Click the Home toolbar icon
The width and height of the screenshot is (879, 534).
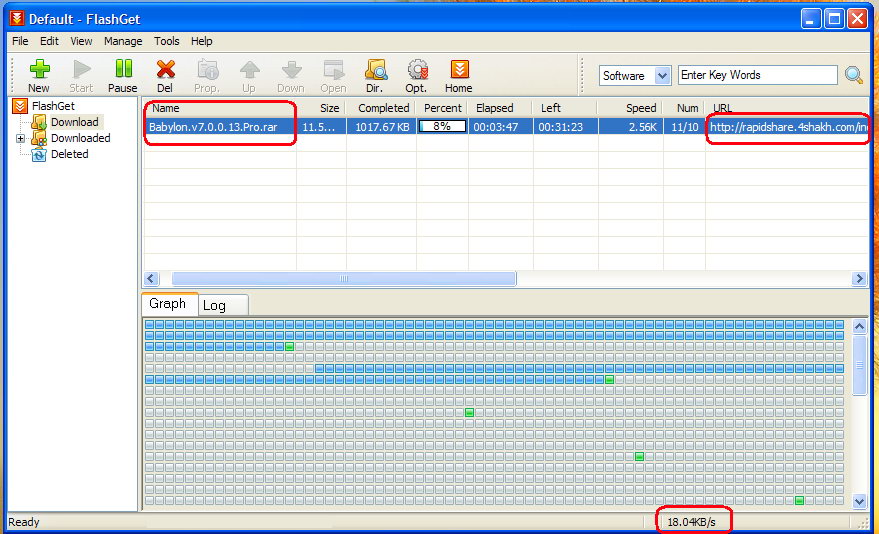(x=459, y=69)
